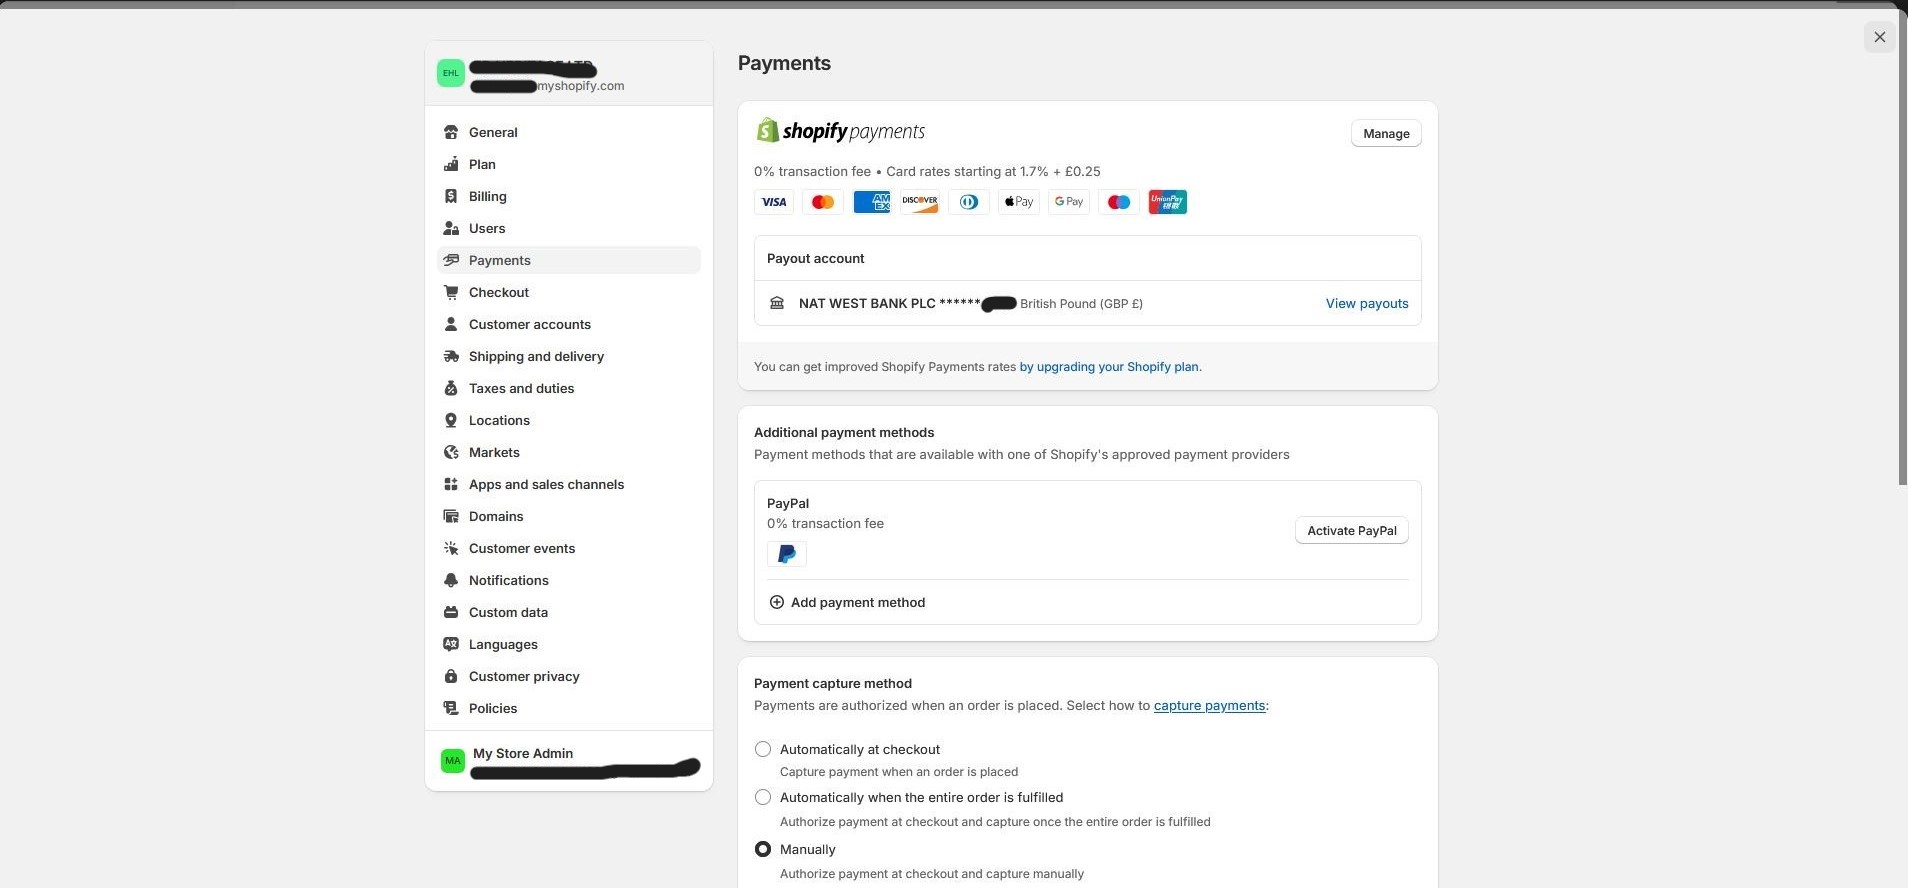Click the Plan chart icon
This screenshot has height=888, width=1908.
[x=451, y=164]
